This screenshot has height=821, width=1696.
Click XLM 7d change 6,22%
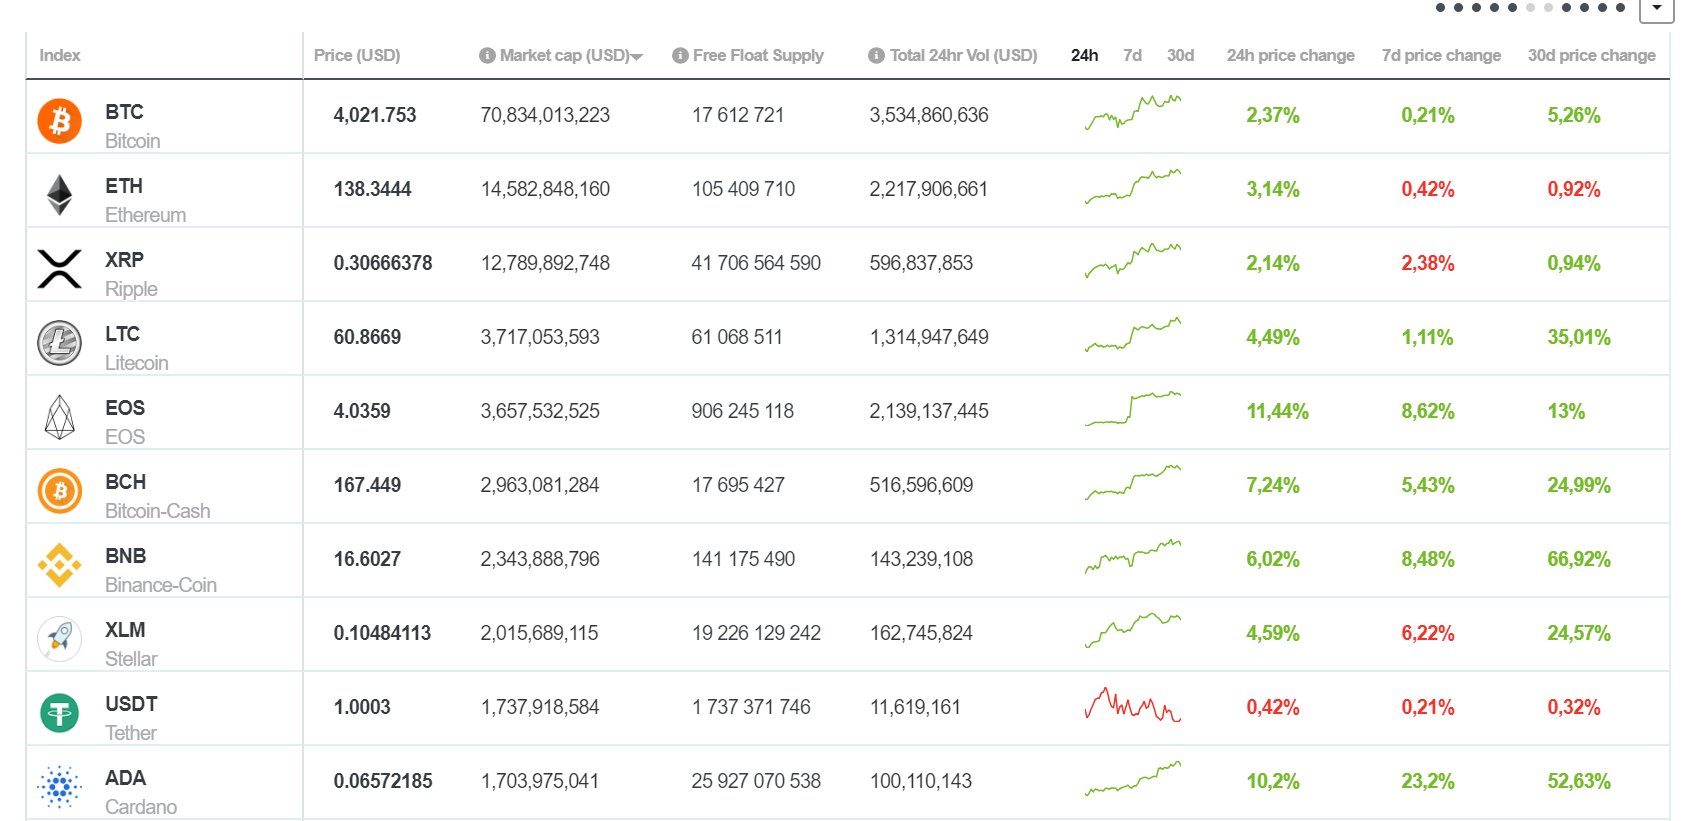coord(1428,633)
